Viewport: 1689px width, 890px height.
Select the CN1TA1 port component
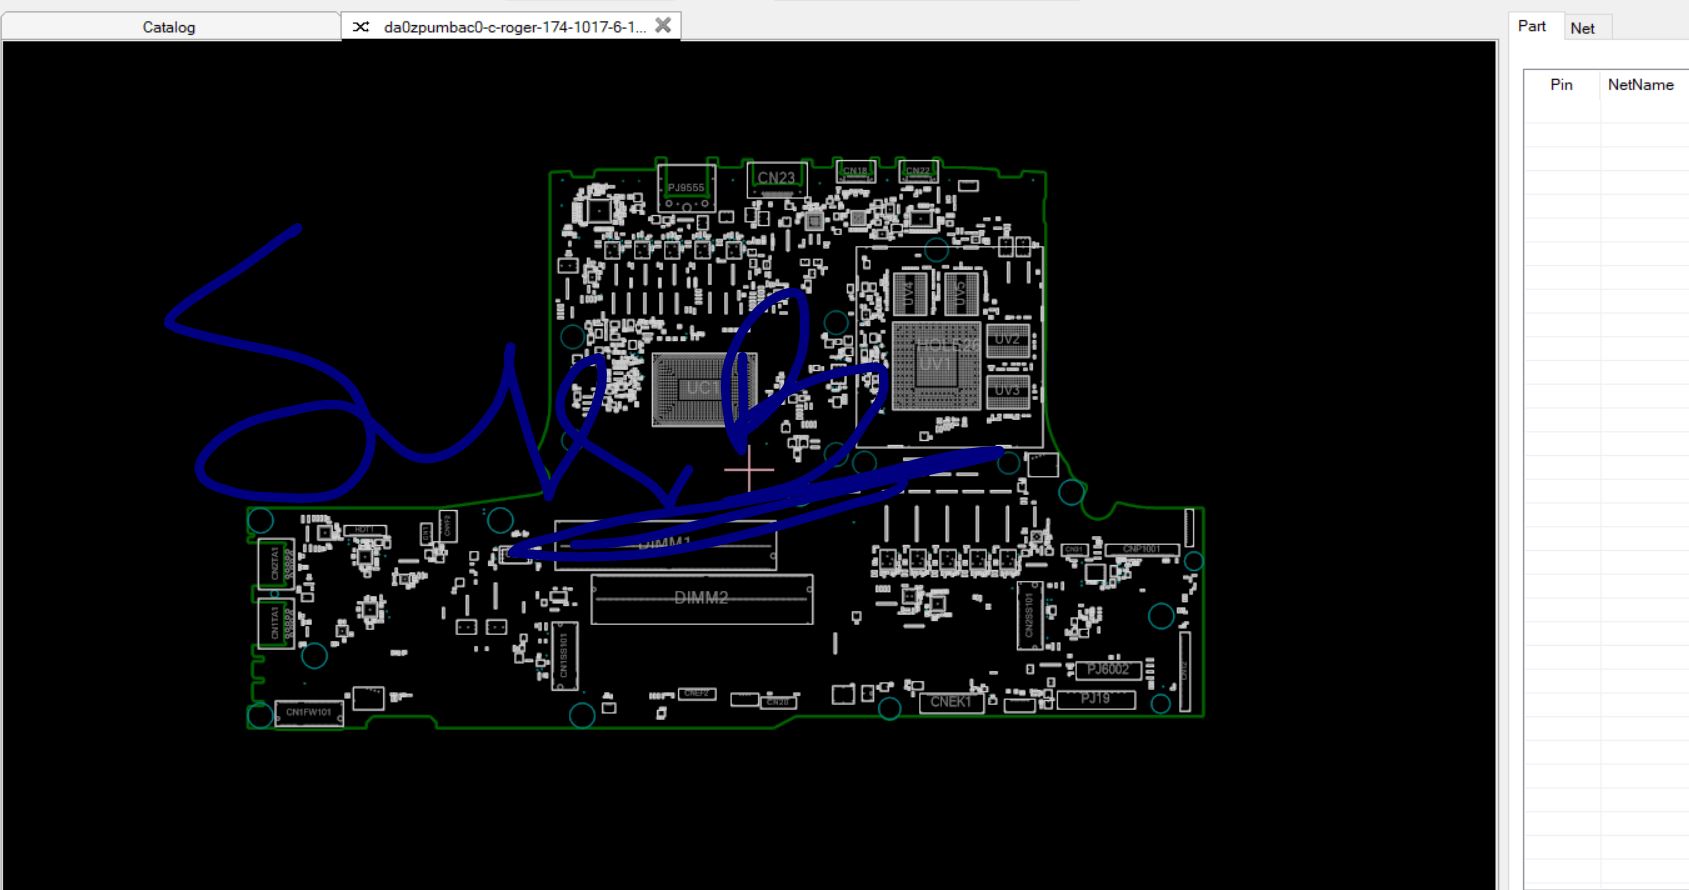[x=276, y=623]
